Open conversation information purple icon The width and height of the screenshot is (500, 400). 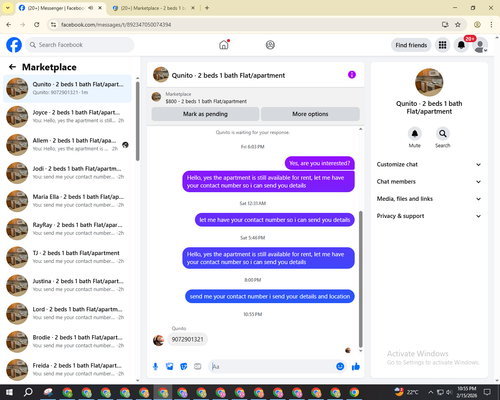coord(352,75)
